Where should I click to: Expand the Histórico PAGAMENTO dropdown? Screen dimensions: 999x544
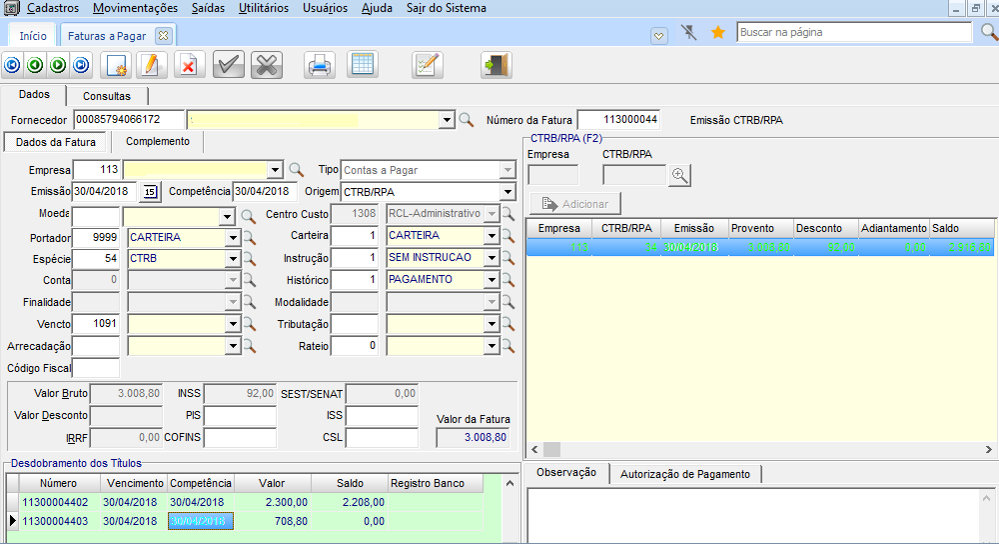click(x=491, y=280)
